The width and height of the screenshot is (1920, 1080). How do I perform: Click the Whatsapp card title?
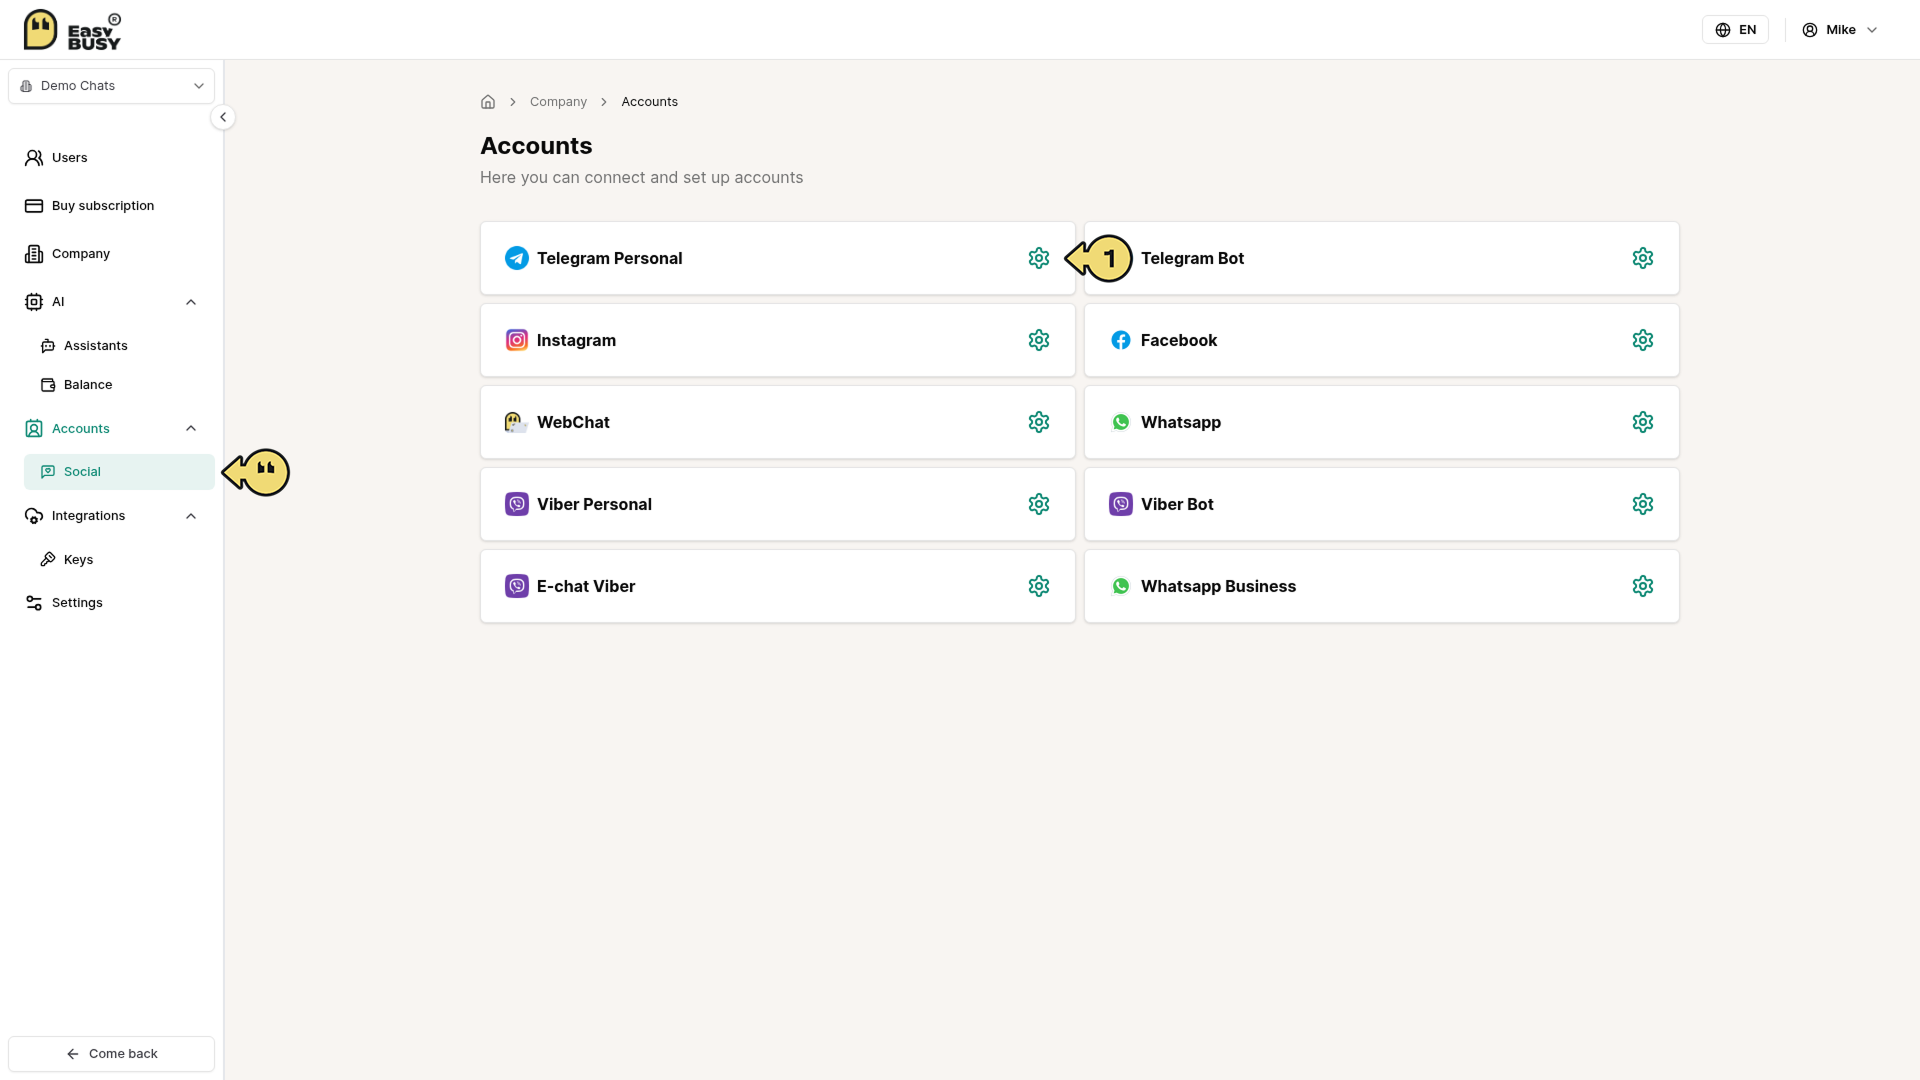click(x=1181, y=422)
